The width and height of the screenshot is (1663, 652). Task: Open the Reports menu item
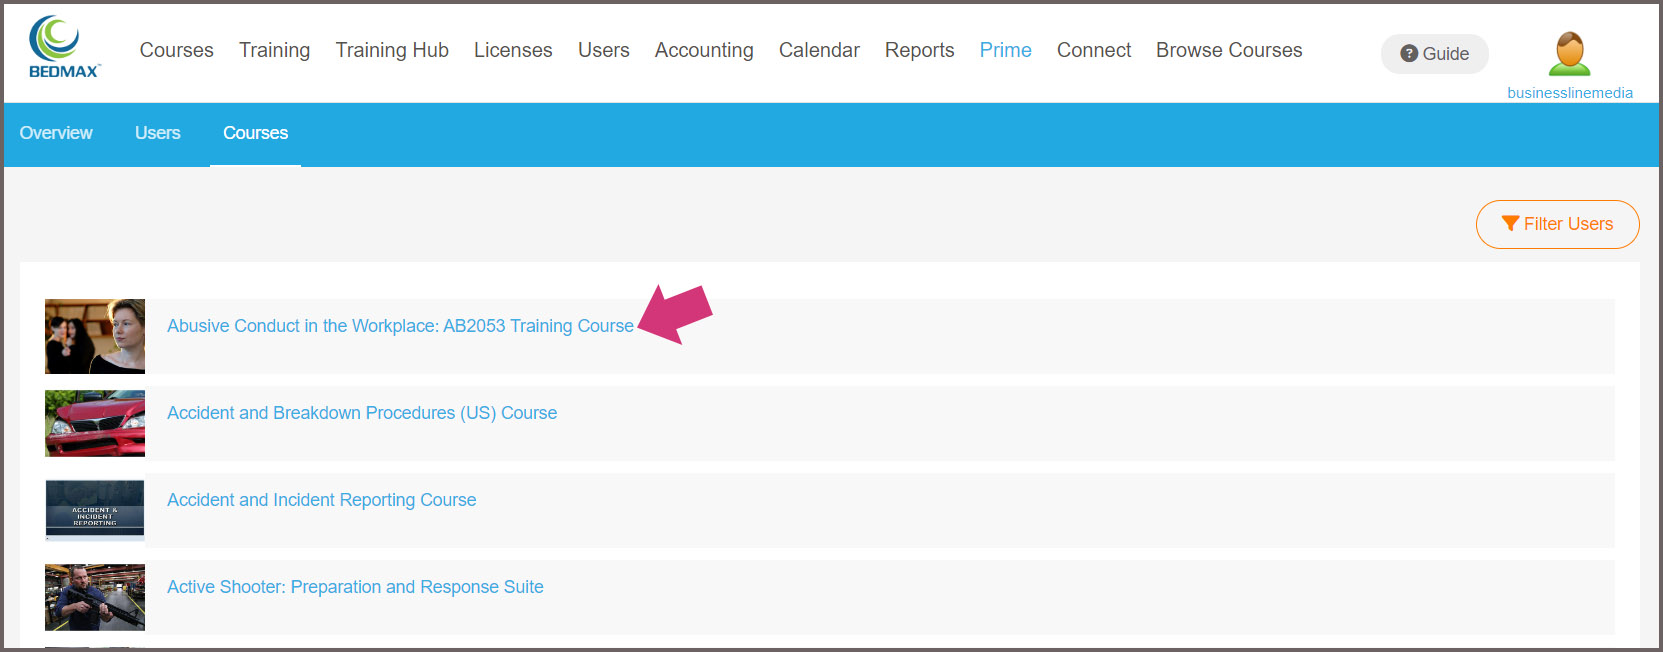tap(919, 50)
